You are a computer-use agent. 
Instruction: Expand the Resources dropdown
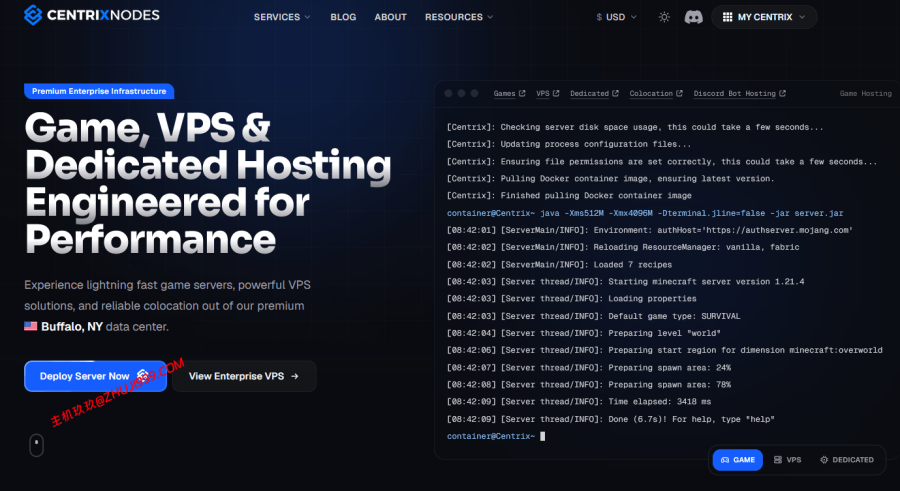pyautogui.click(x=459, y=17)
